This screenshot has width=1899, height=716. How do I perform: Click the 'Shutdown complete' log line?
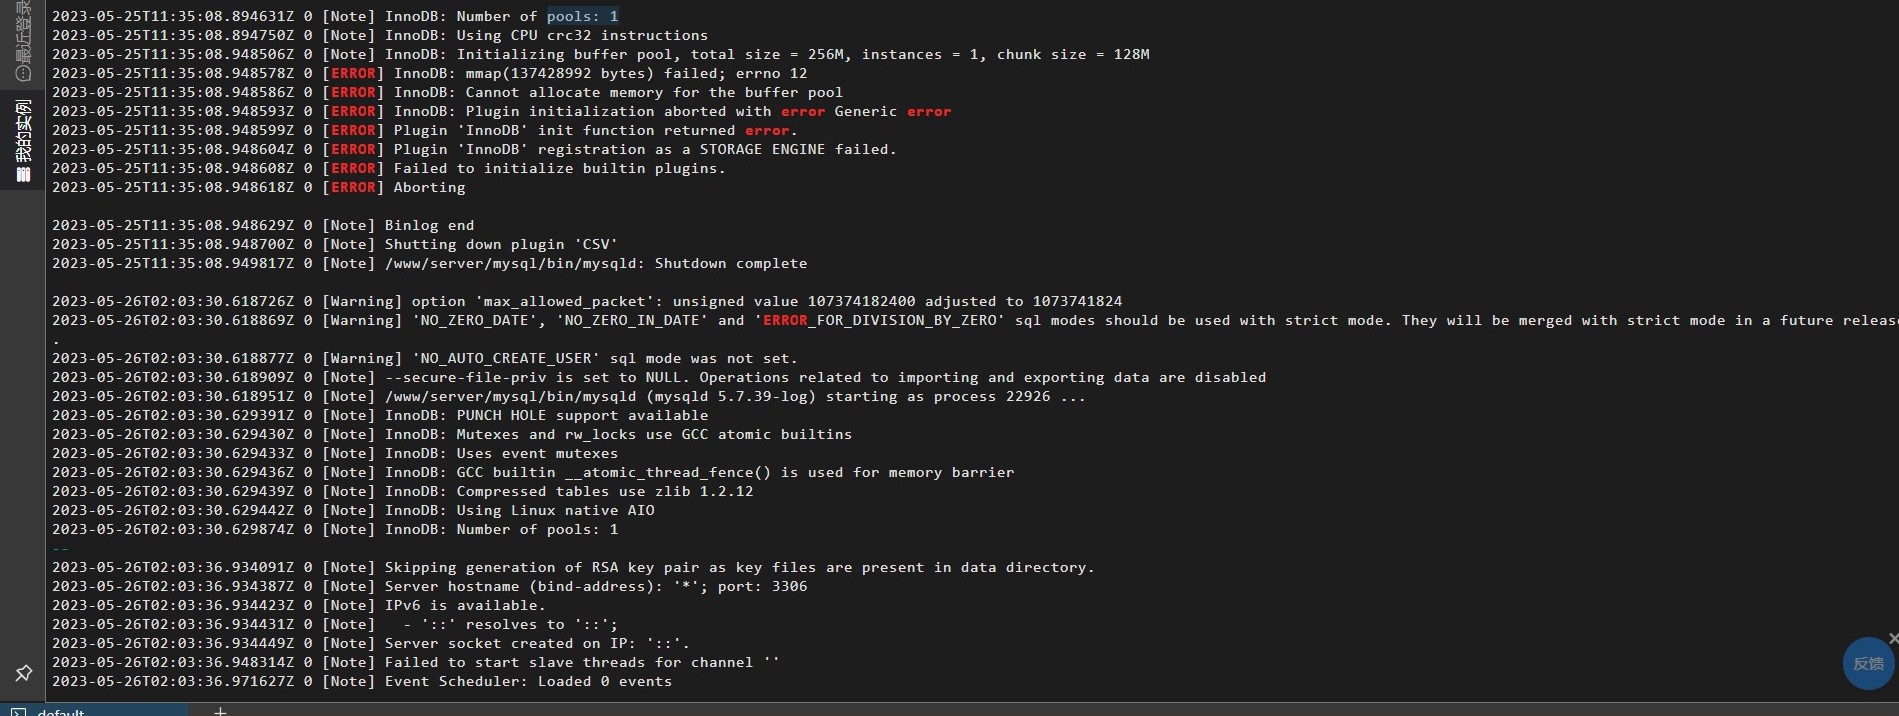[x=429, y=263]
